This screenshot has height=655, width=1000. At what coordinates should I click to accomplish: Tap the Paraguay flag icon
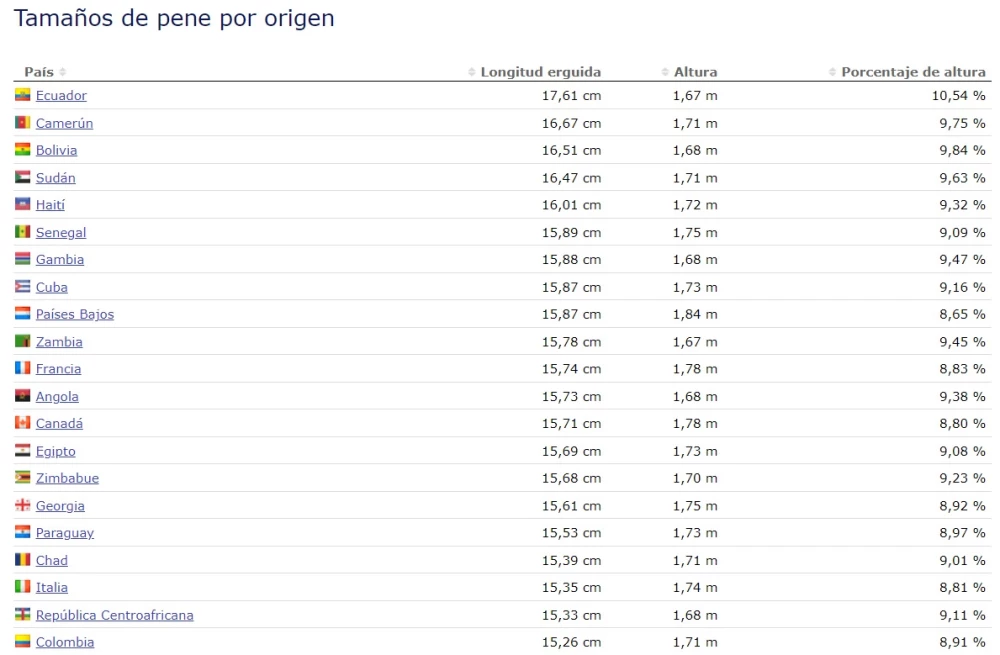22,532
